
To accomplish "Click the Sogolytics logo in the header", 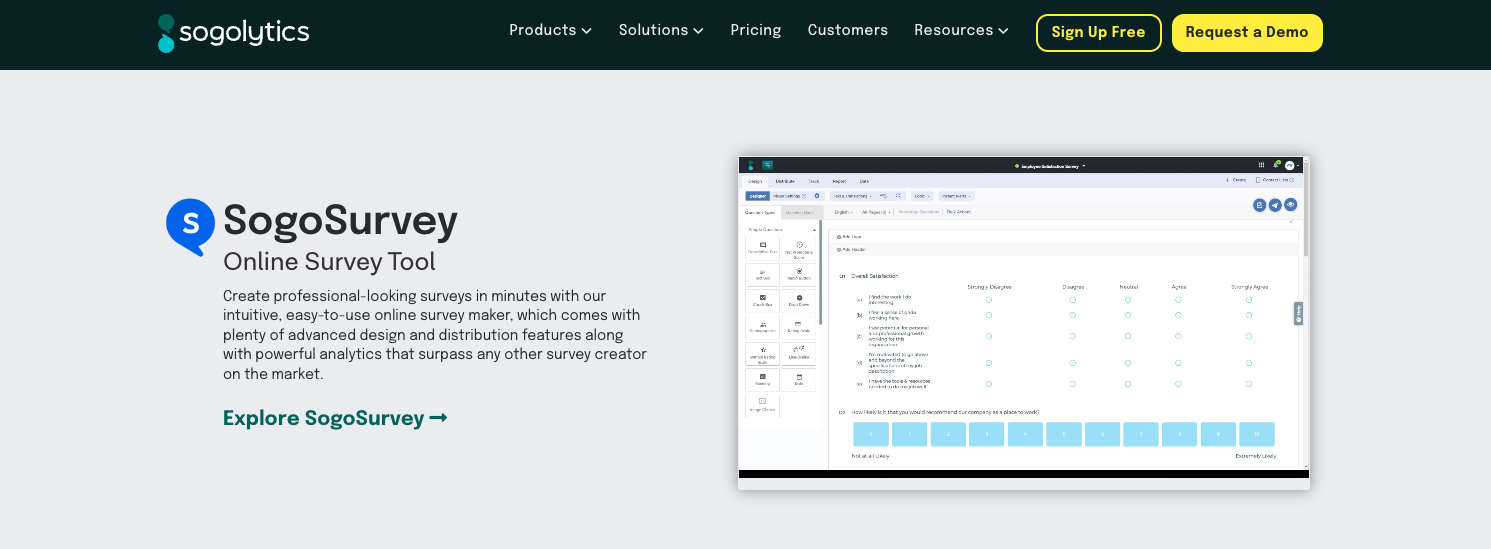I will pyautogui.click(x=234, y=33).
